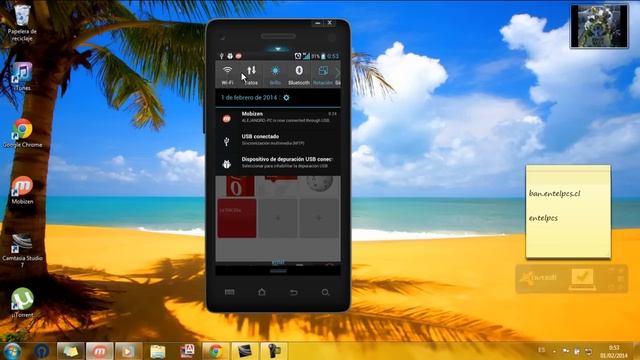The image size is (640, 360).
Task: Toggle Brillo brightness quick setting
Action: pos(275,74)
